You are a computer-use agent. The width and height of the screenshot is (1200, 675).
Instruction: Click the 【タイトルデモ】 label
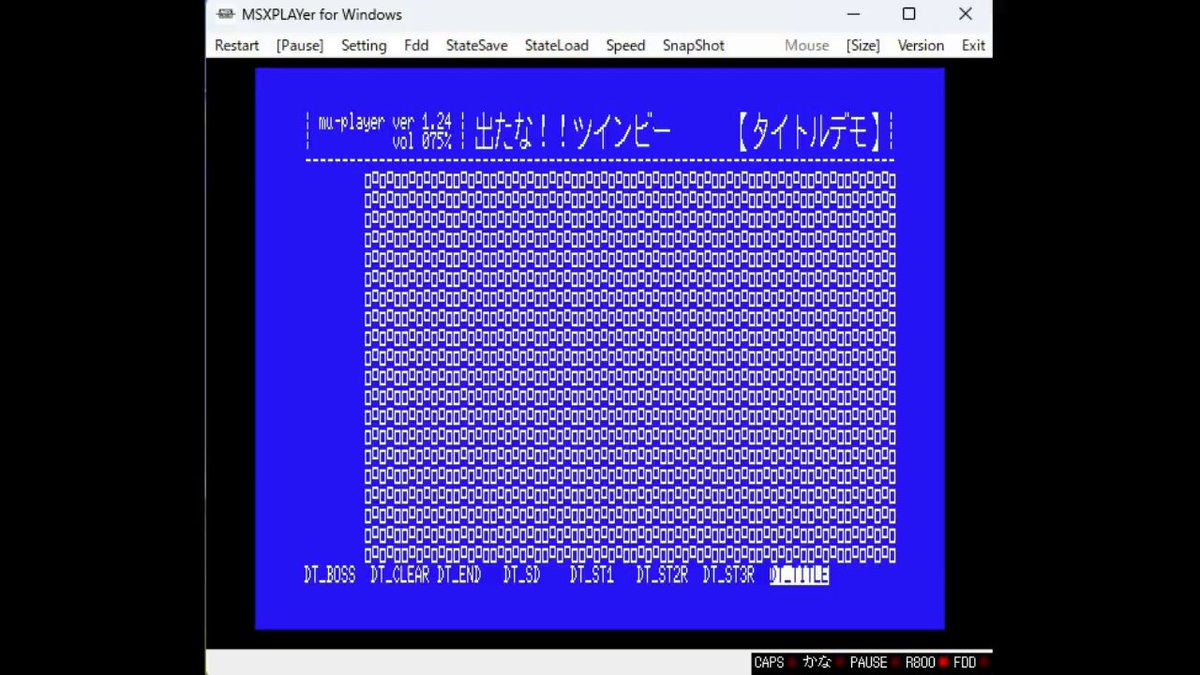pos(811,132)
